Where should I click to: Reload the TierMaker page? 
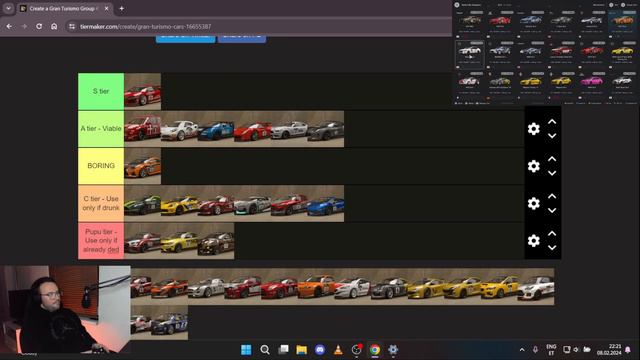click(39, 26)
